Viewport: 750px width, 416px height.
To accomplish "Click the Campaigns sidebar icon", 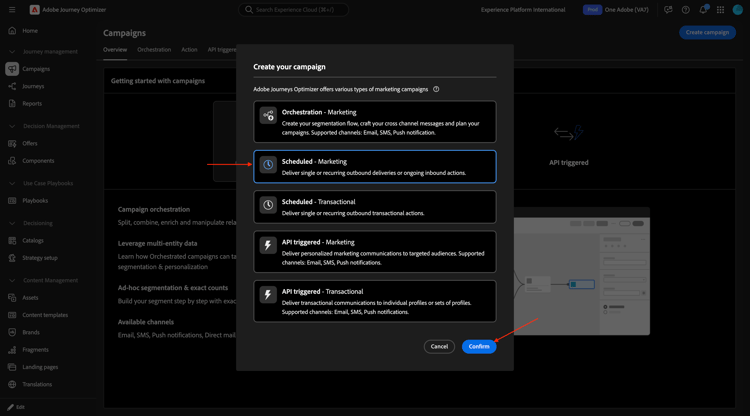I will point(12,69).
